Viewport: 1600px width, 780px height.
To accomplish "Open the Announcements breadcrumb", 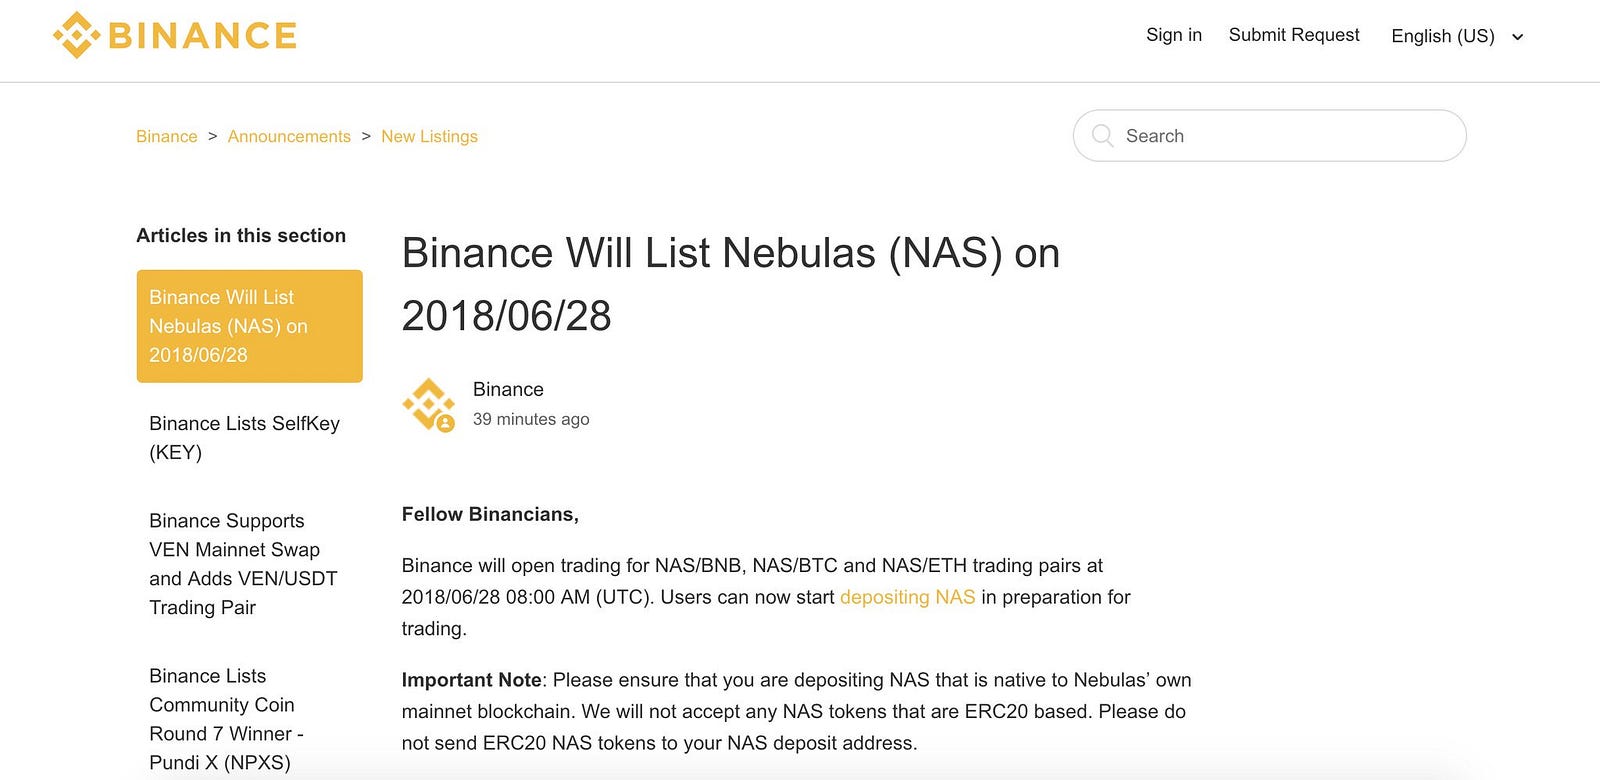I will click(x=289, y=136).
